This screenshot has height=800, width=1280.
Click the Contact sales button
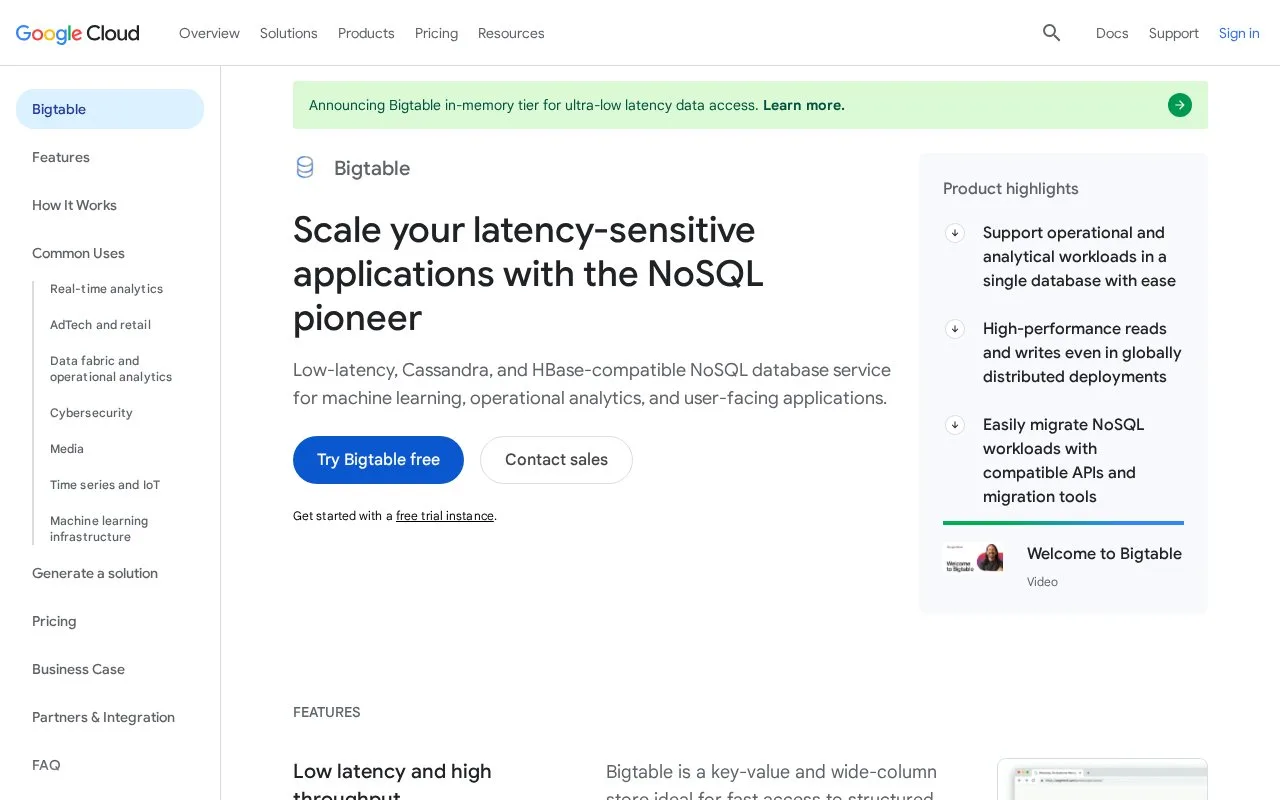point(556,460)
